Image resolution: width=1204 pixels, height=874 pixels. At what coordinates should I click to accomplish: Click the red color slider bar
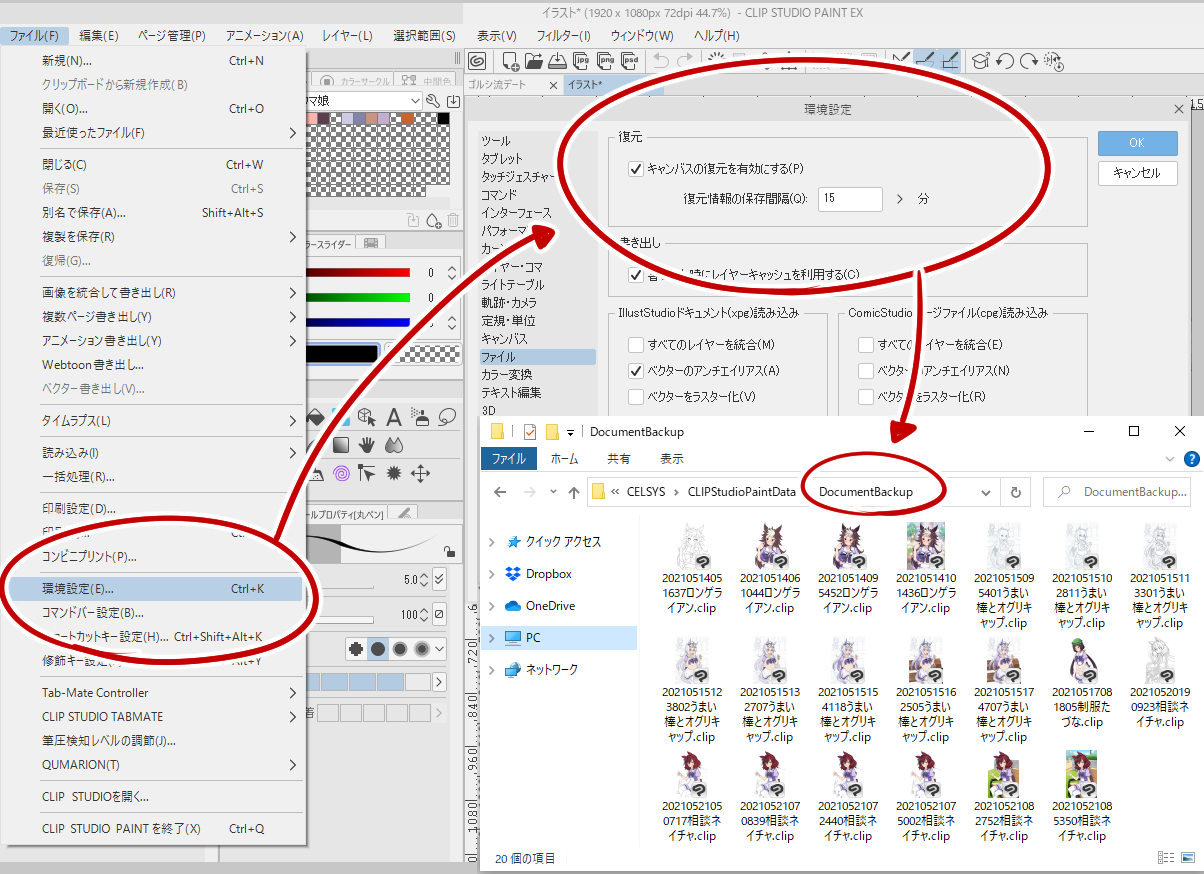pos(359,272)
